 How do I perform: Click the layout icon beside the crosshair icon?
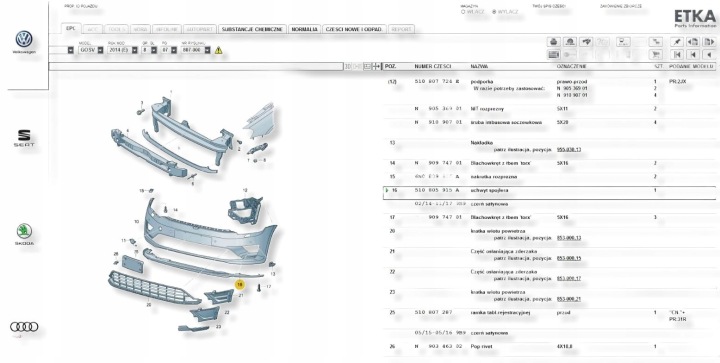tap(367, 67)
